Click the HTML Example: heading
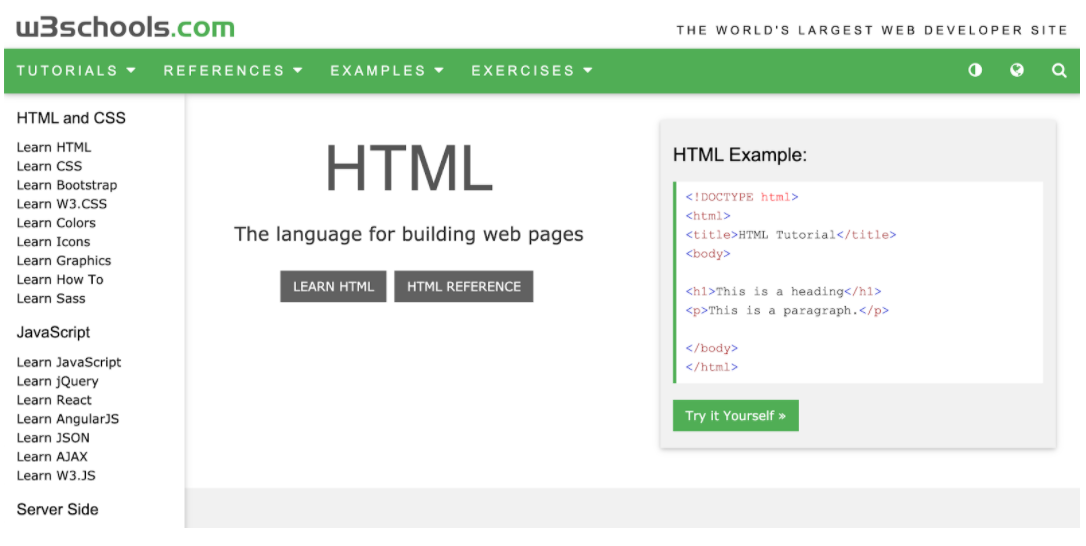 [740, 155]
